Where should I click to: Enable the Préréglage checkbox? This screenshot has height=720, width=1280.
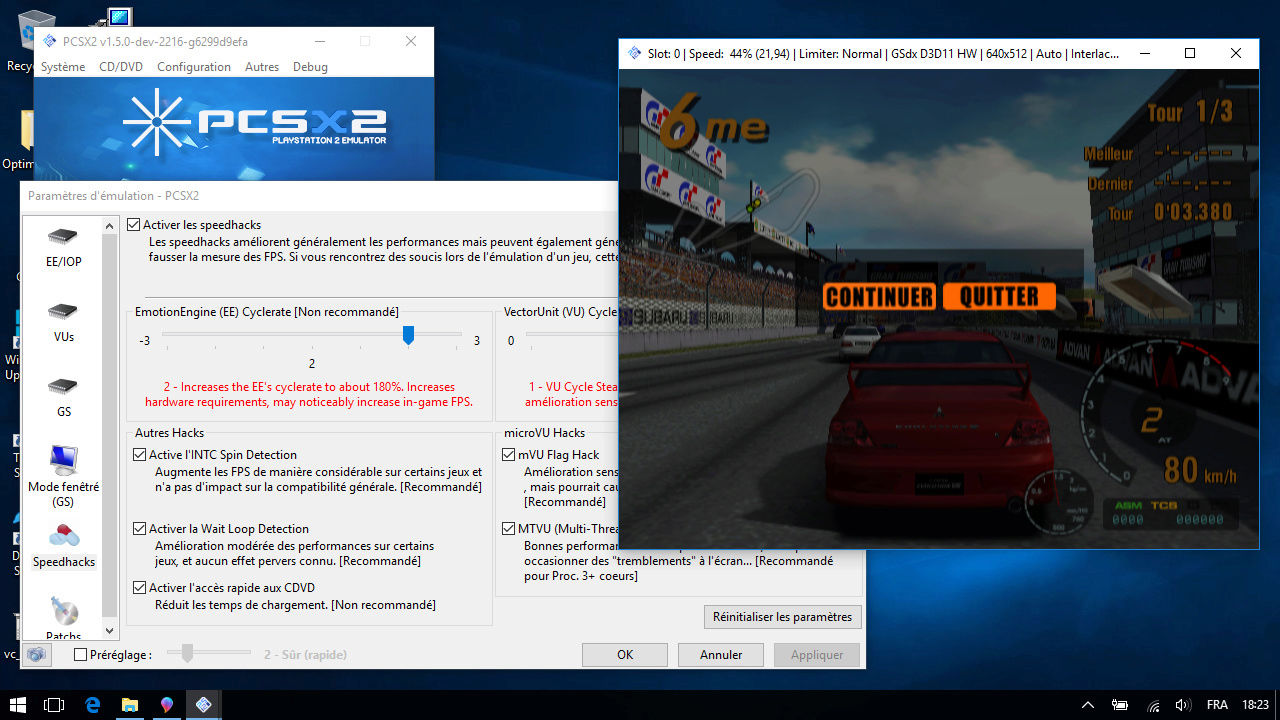[x=81, y=655]
